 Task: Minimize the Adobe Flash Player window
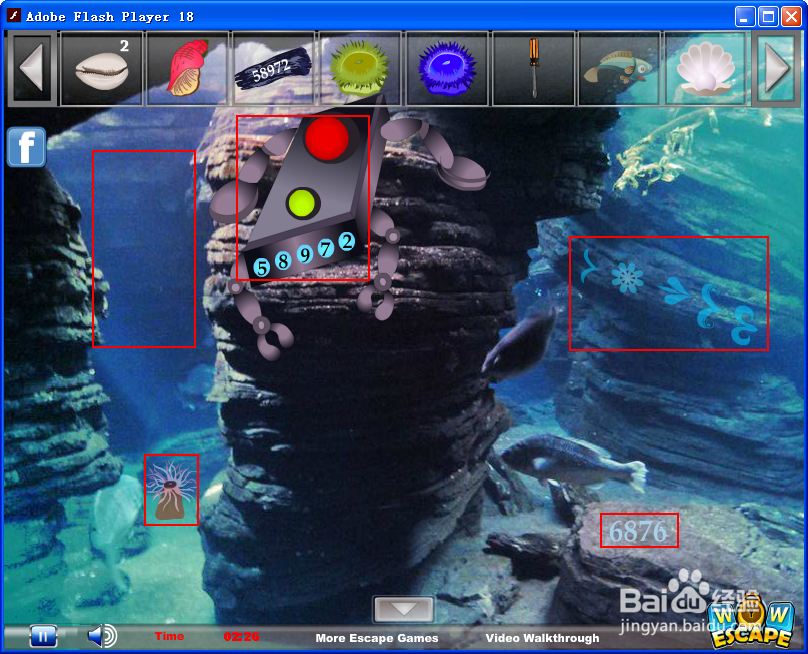tap(745, 16)
